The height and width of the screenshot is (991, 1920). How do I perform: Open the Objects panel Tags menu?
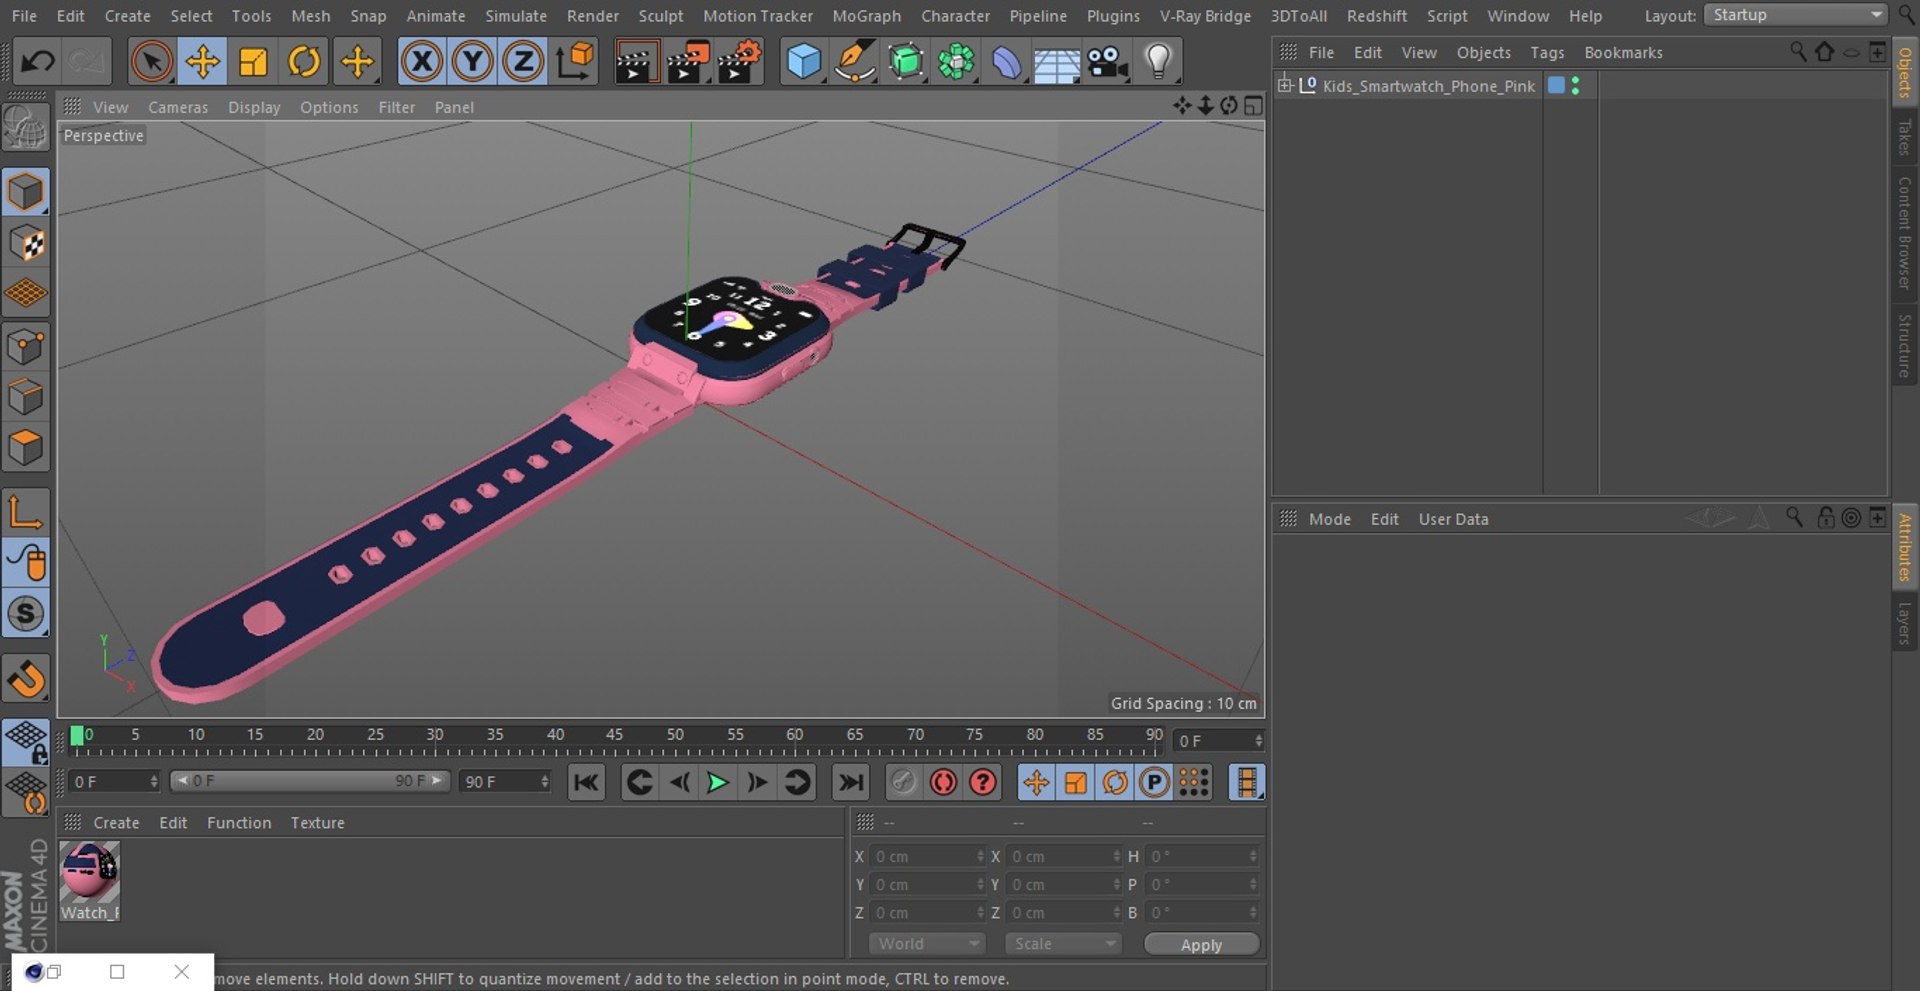(x=1547, y=53)
